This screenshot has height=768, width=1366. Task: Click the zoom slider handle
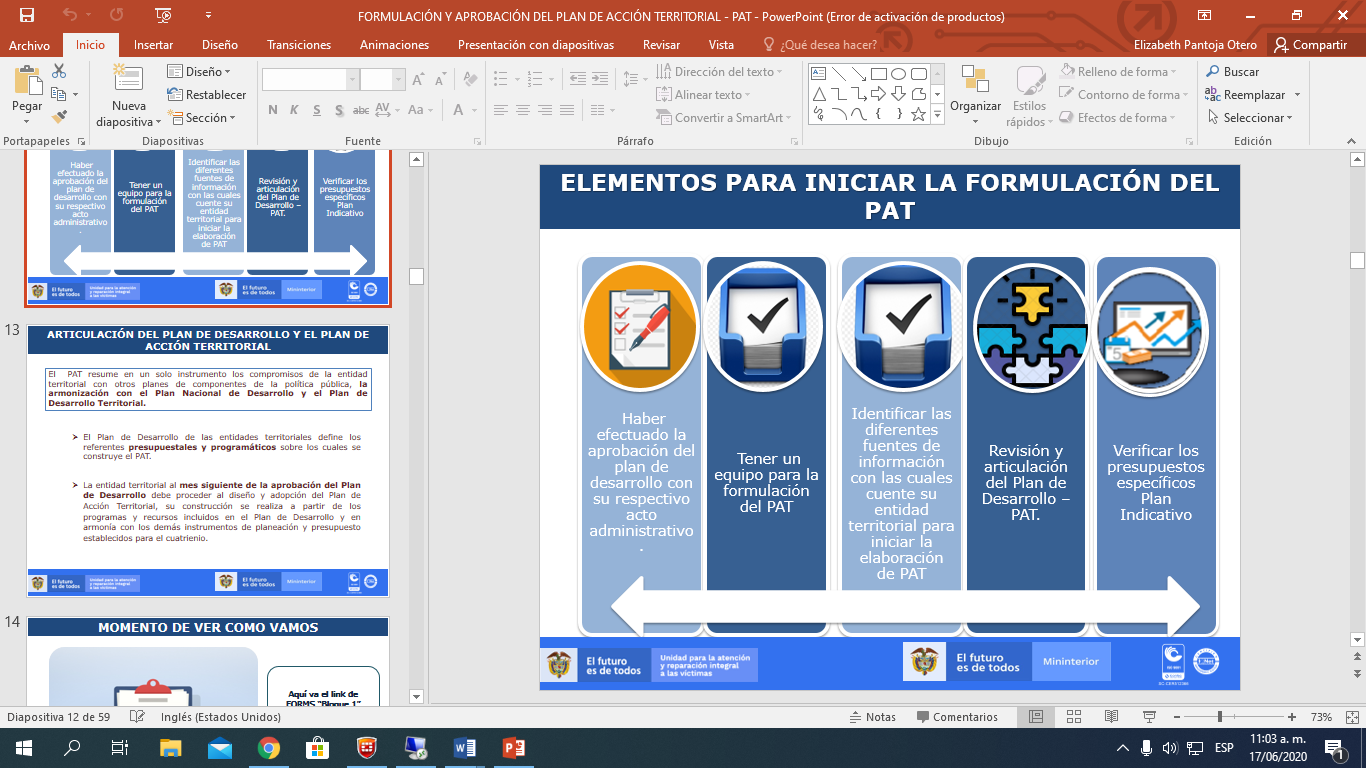coord(1219,717)
